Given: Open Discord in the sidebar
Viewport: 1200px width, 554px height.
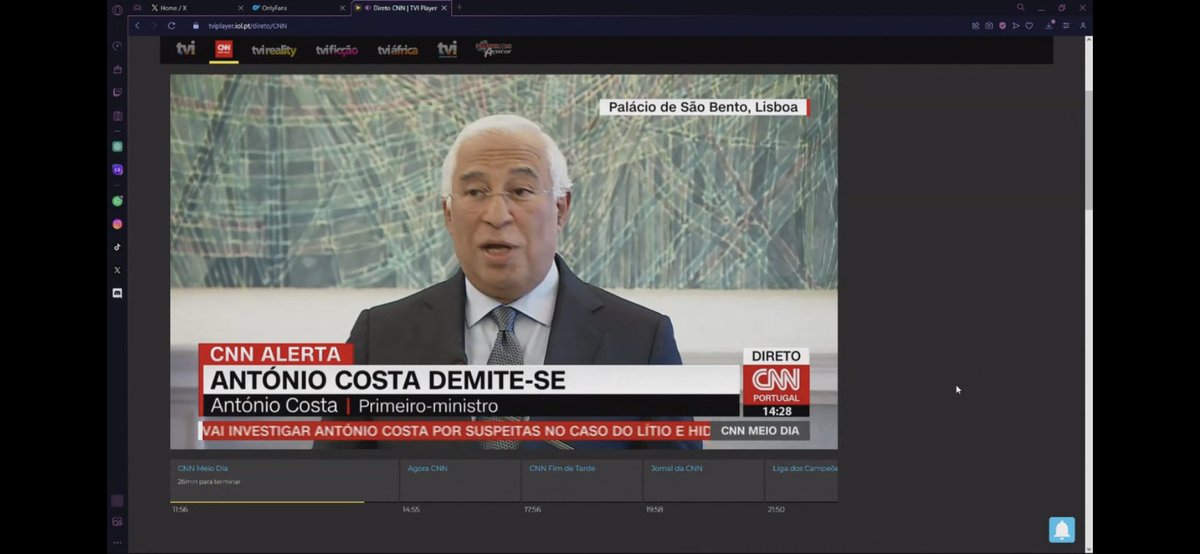Looking at the screenshot, I should (x=117, y=293).
